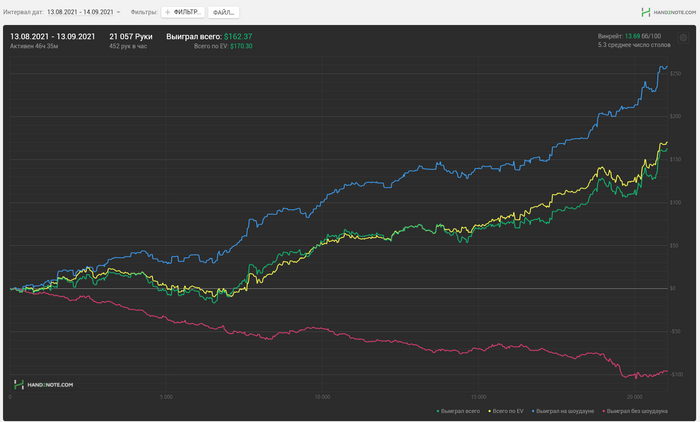Image resolution: width=700 pixels, height=422 pixels.
Task: Click the plus icon on the ФИЛЬТР button
Action: point(168,12)
